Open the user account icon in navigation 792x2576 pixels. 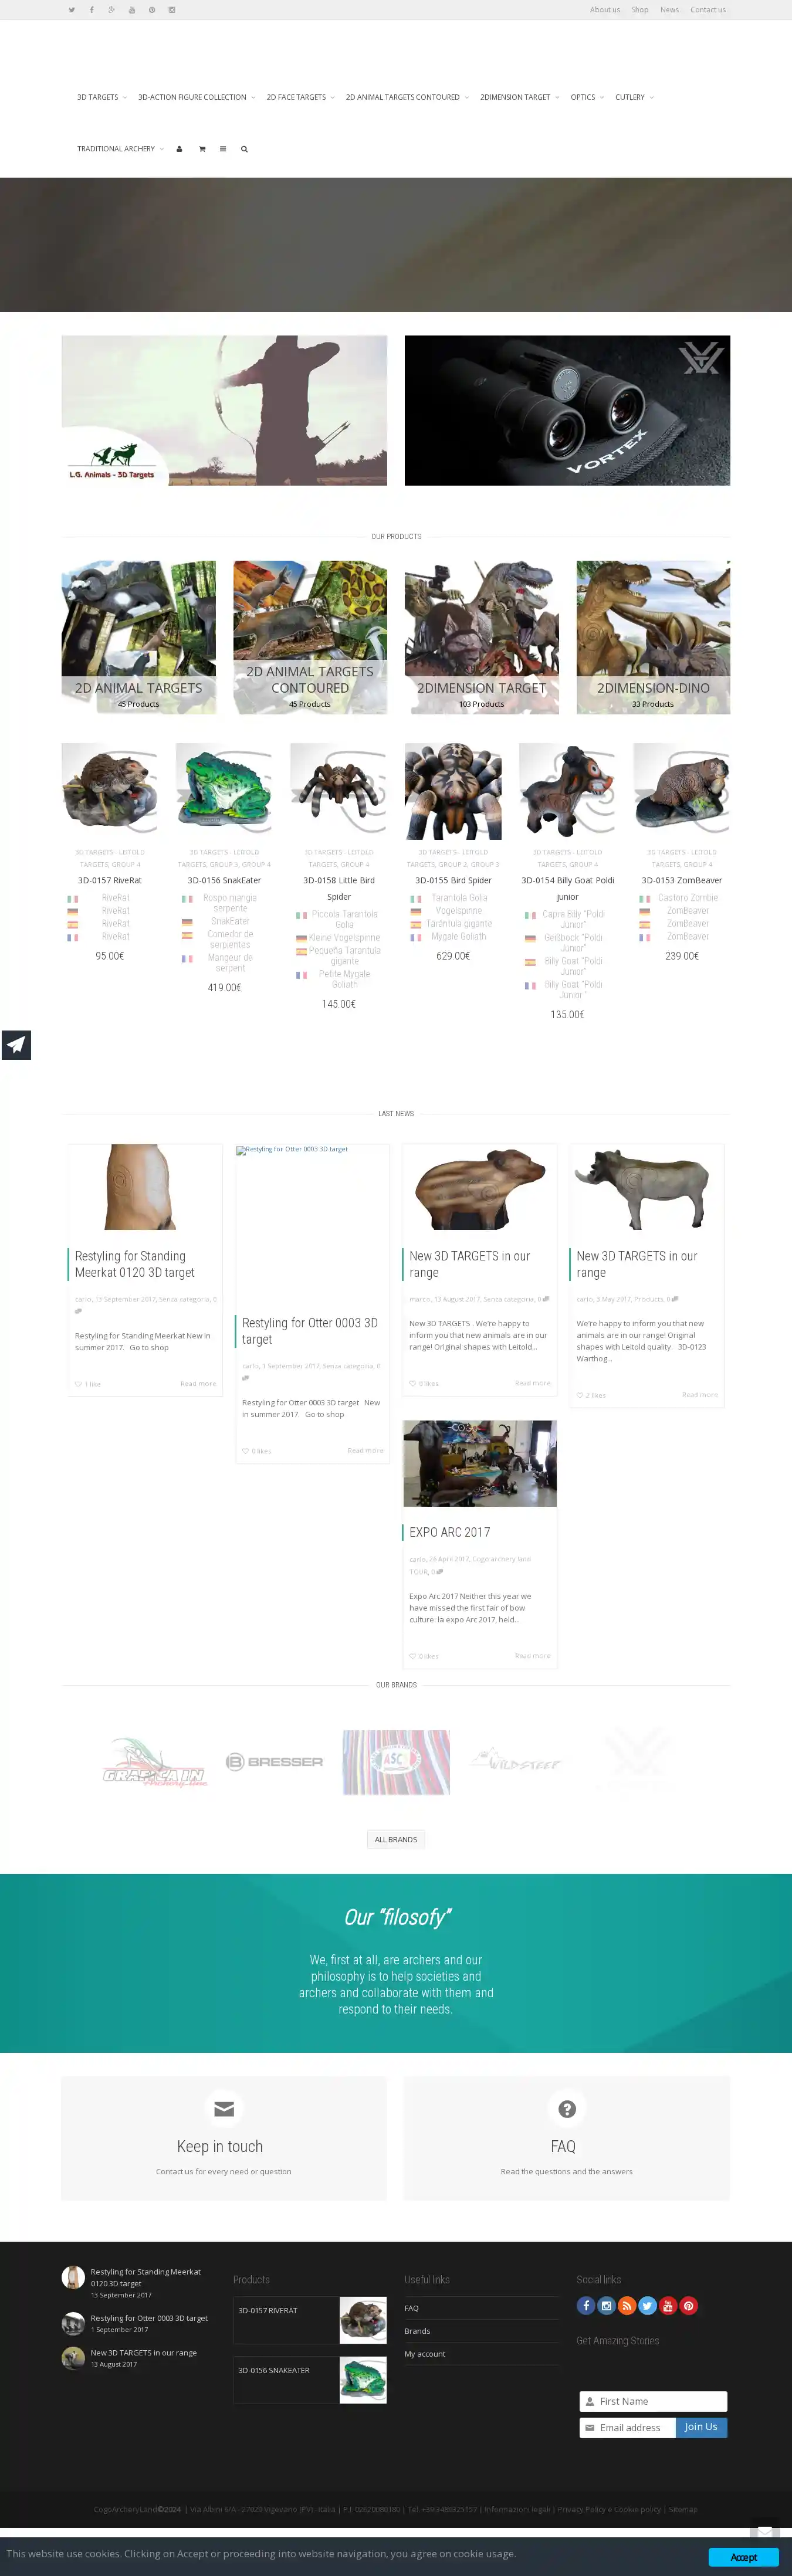coord(179,149)
